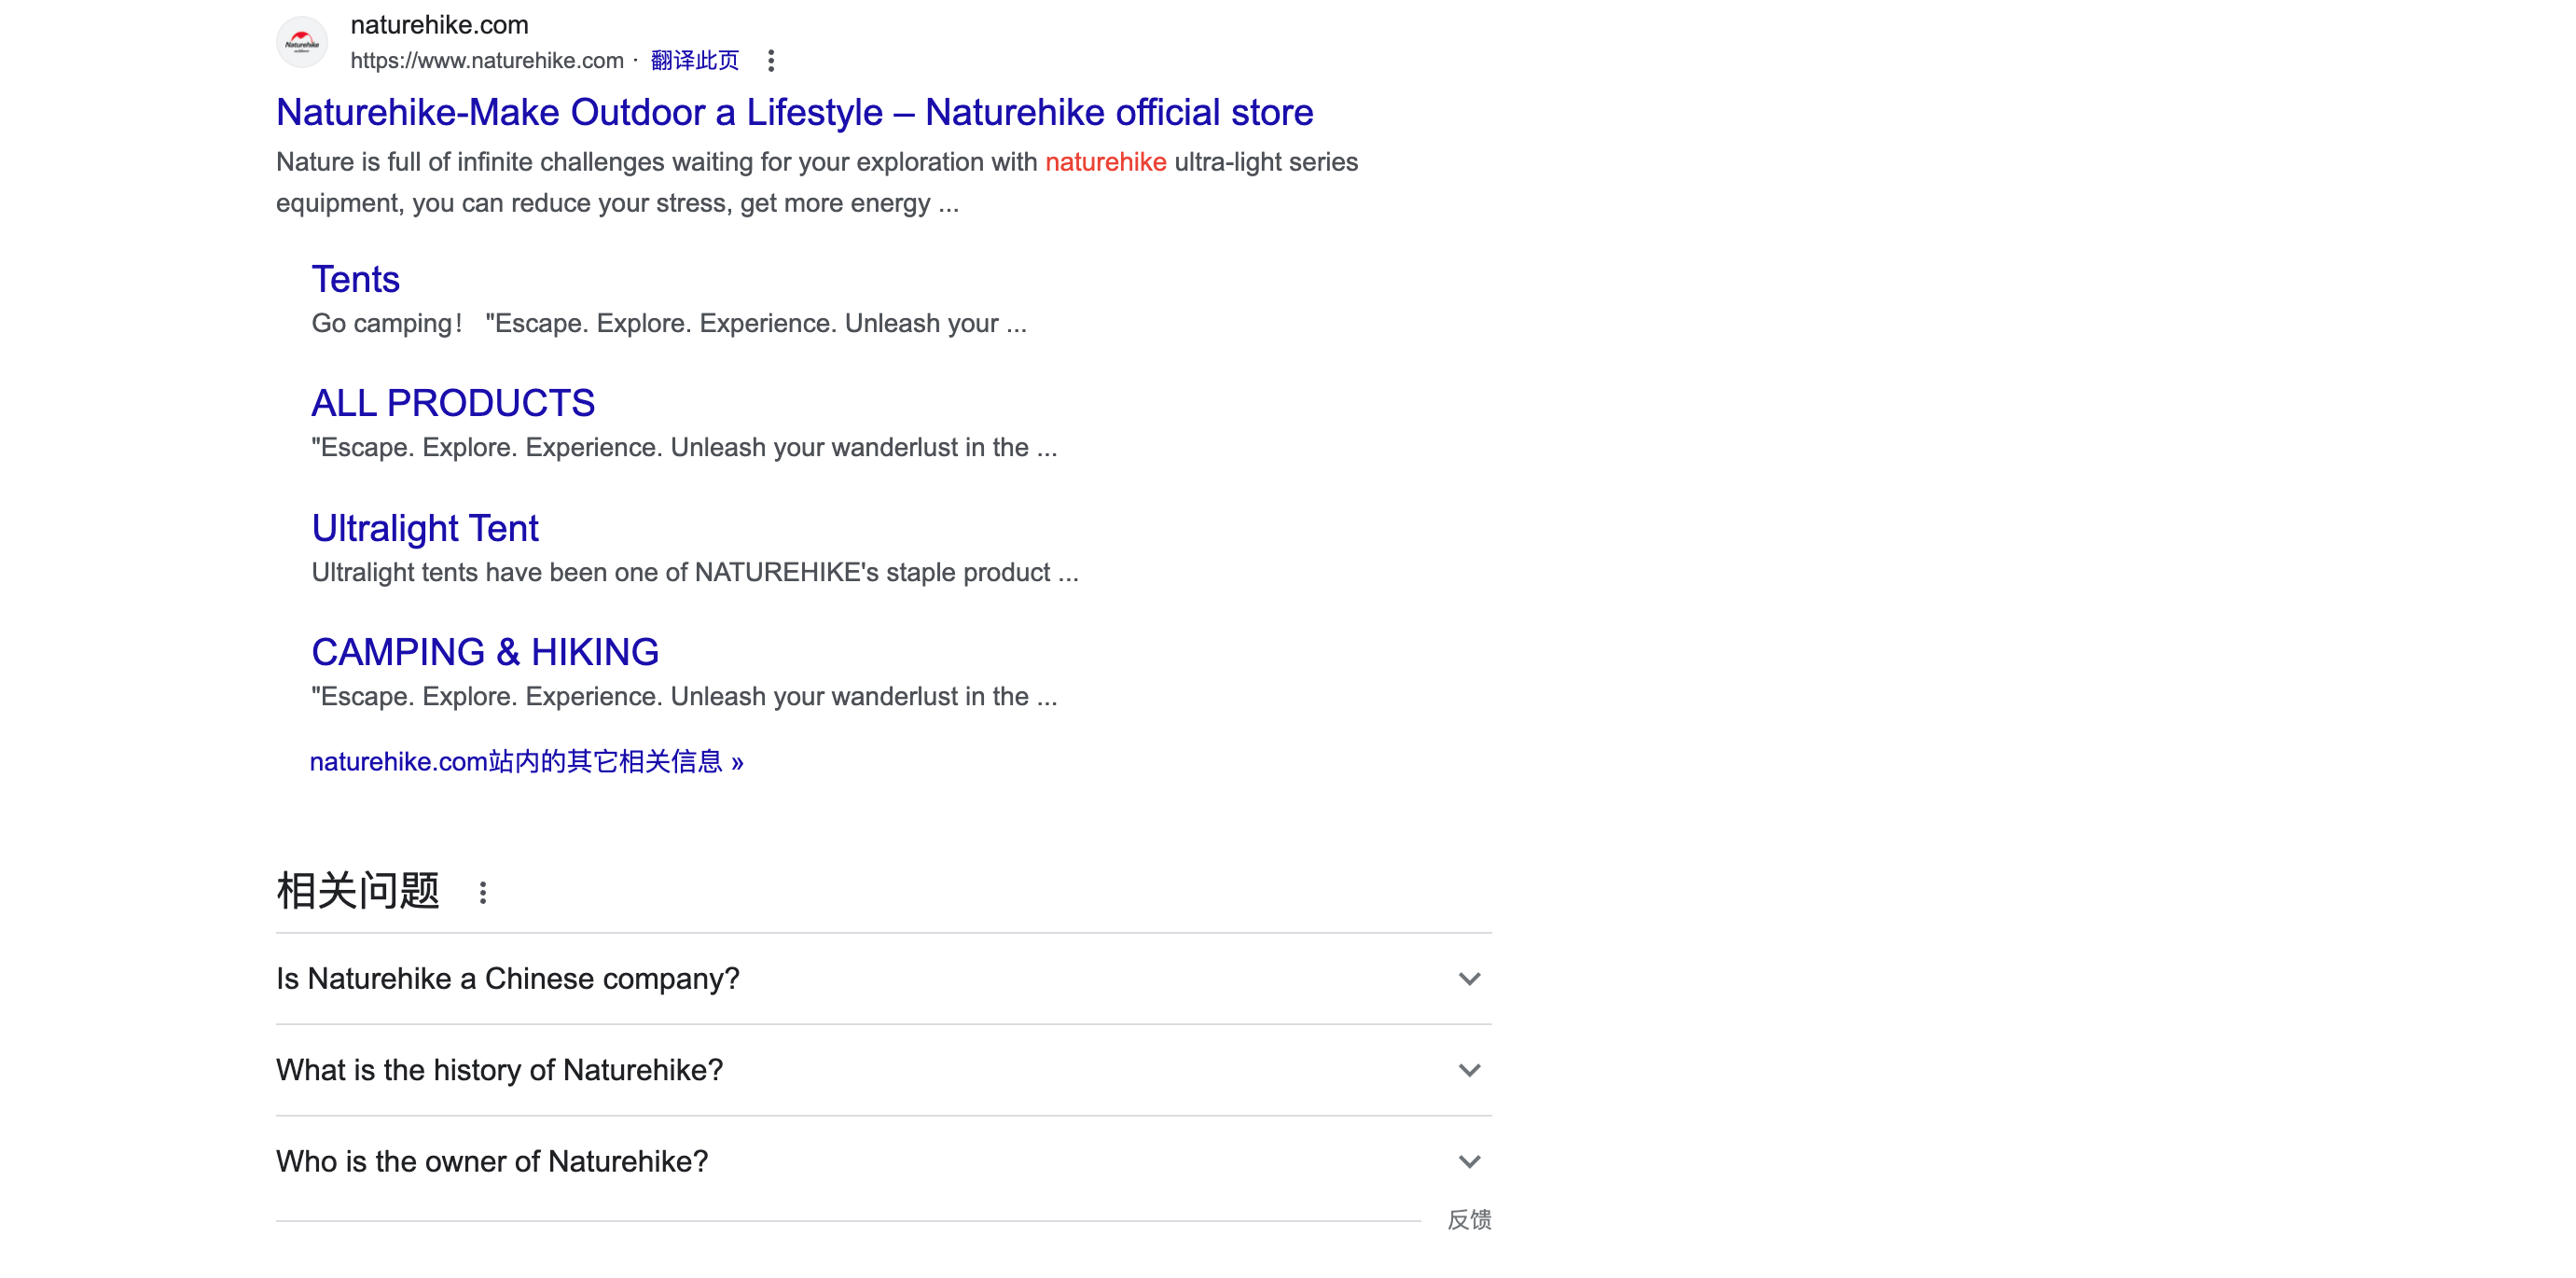The height and width of the screenshot is (1278, 2576).
Task: Click the 'Escape. Explore.' snippet under CAMPING & HIKING
Action: coord(684,697)
